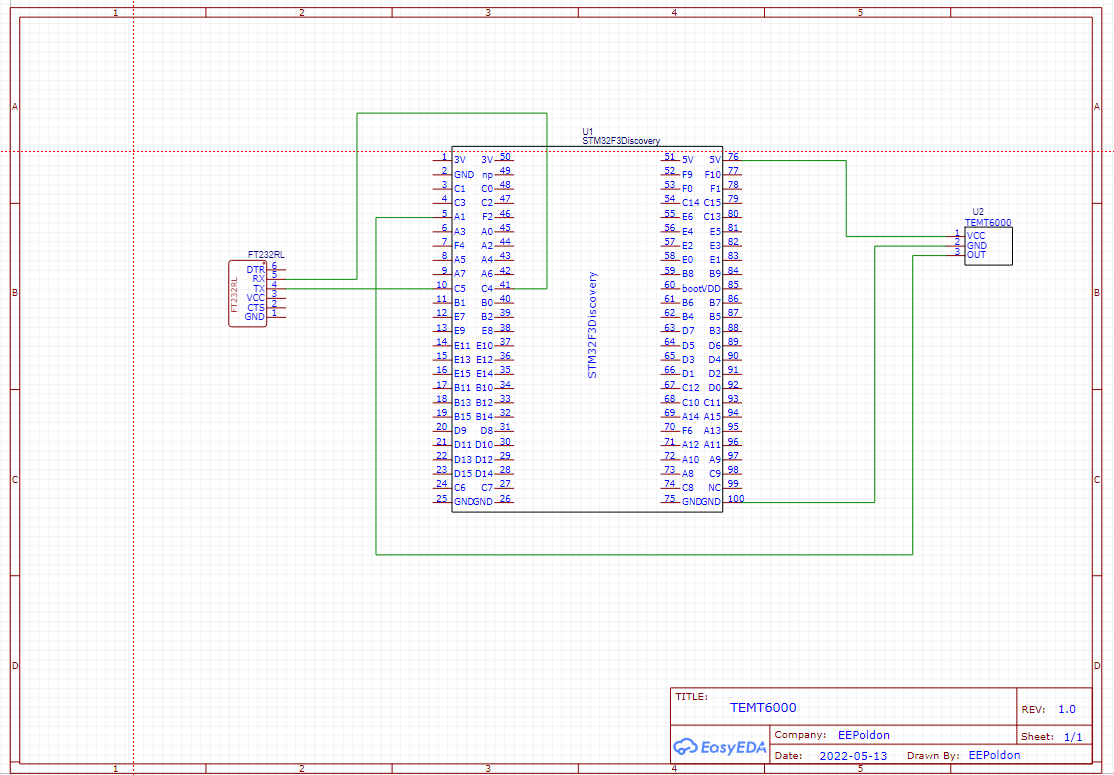1114x775 pixels.
Task: Click pin 60 labeled boot on STM32F3Discovery
Action: 670,288
